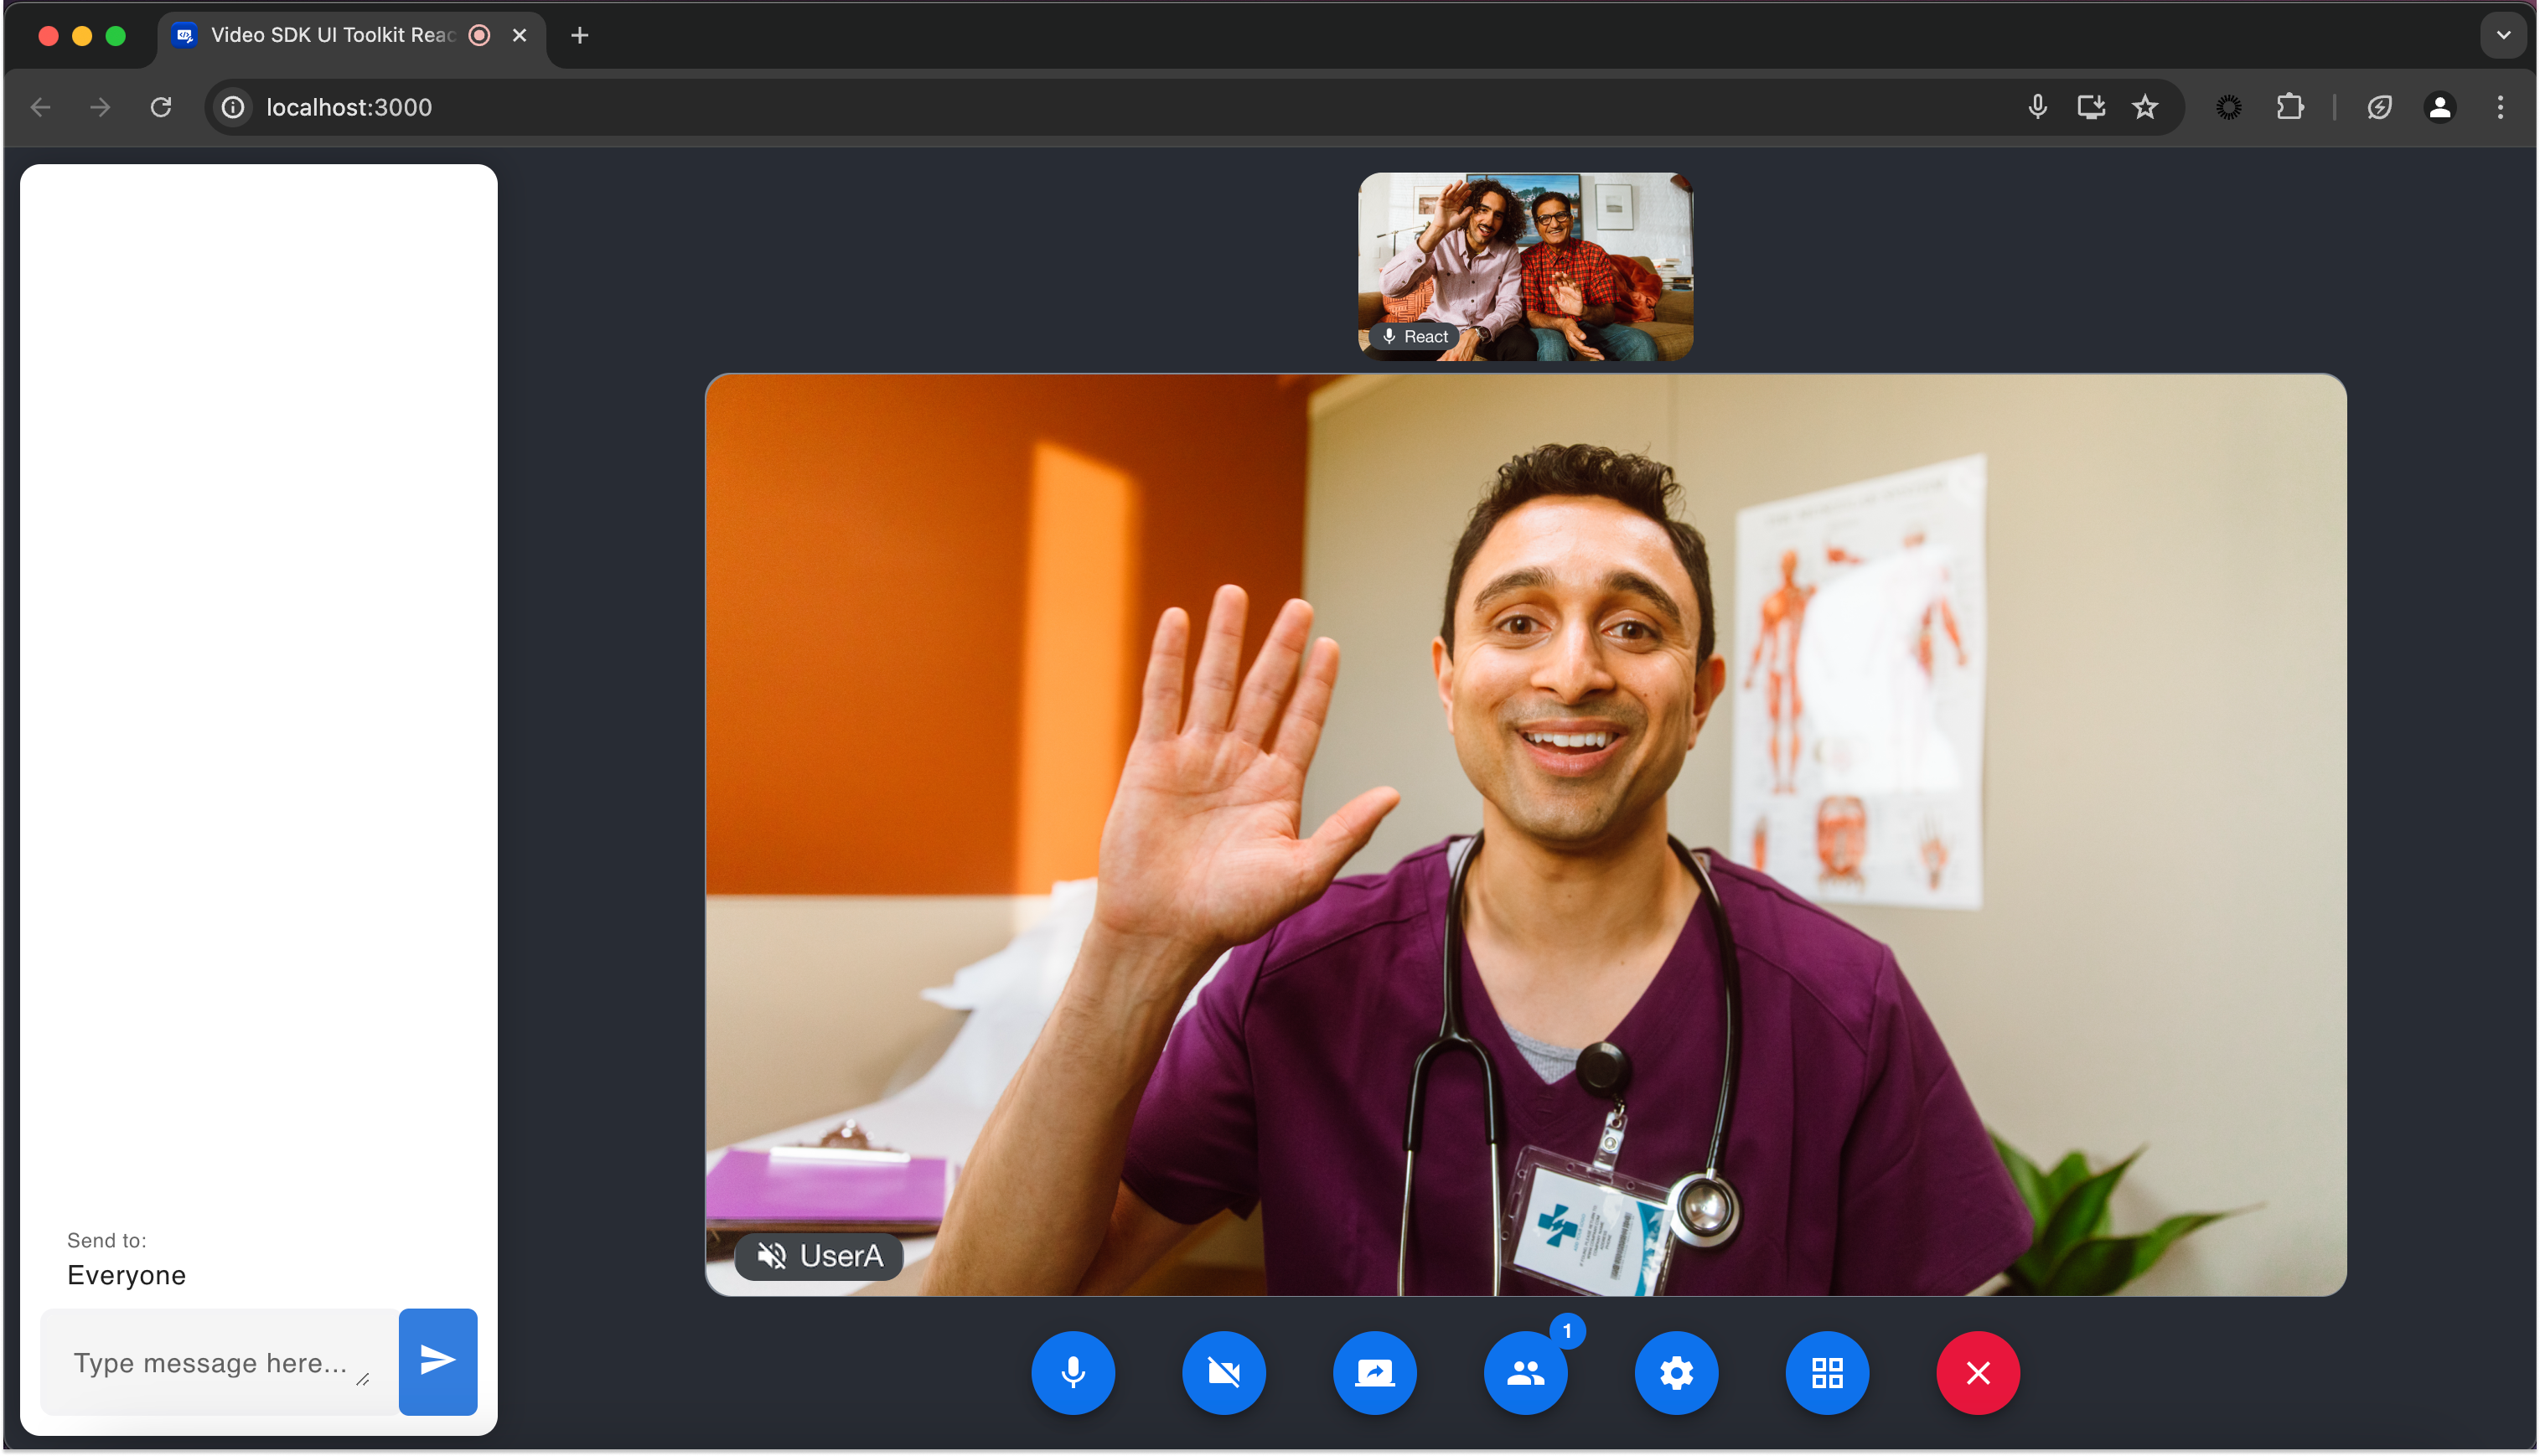Start screen sharing
This screenshot has width=2540, height=1456.
click(1375, 1372)
